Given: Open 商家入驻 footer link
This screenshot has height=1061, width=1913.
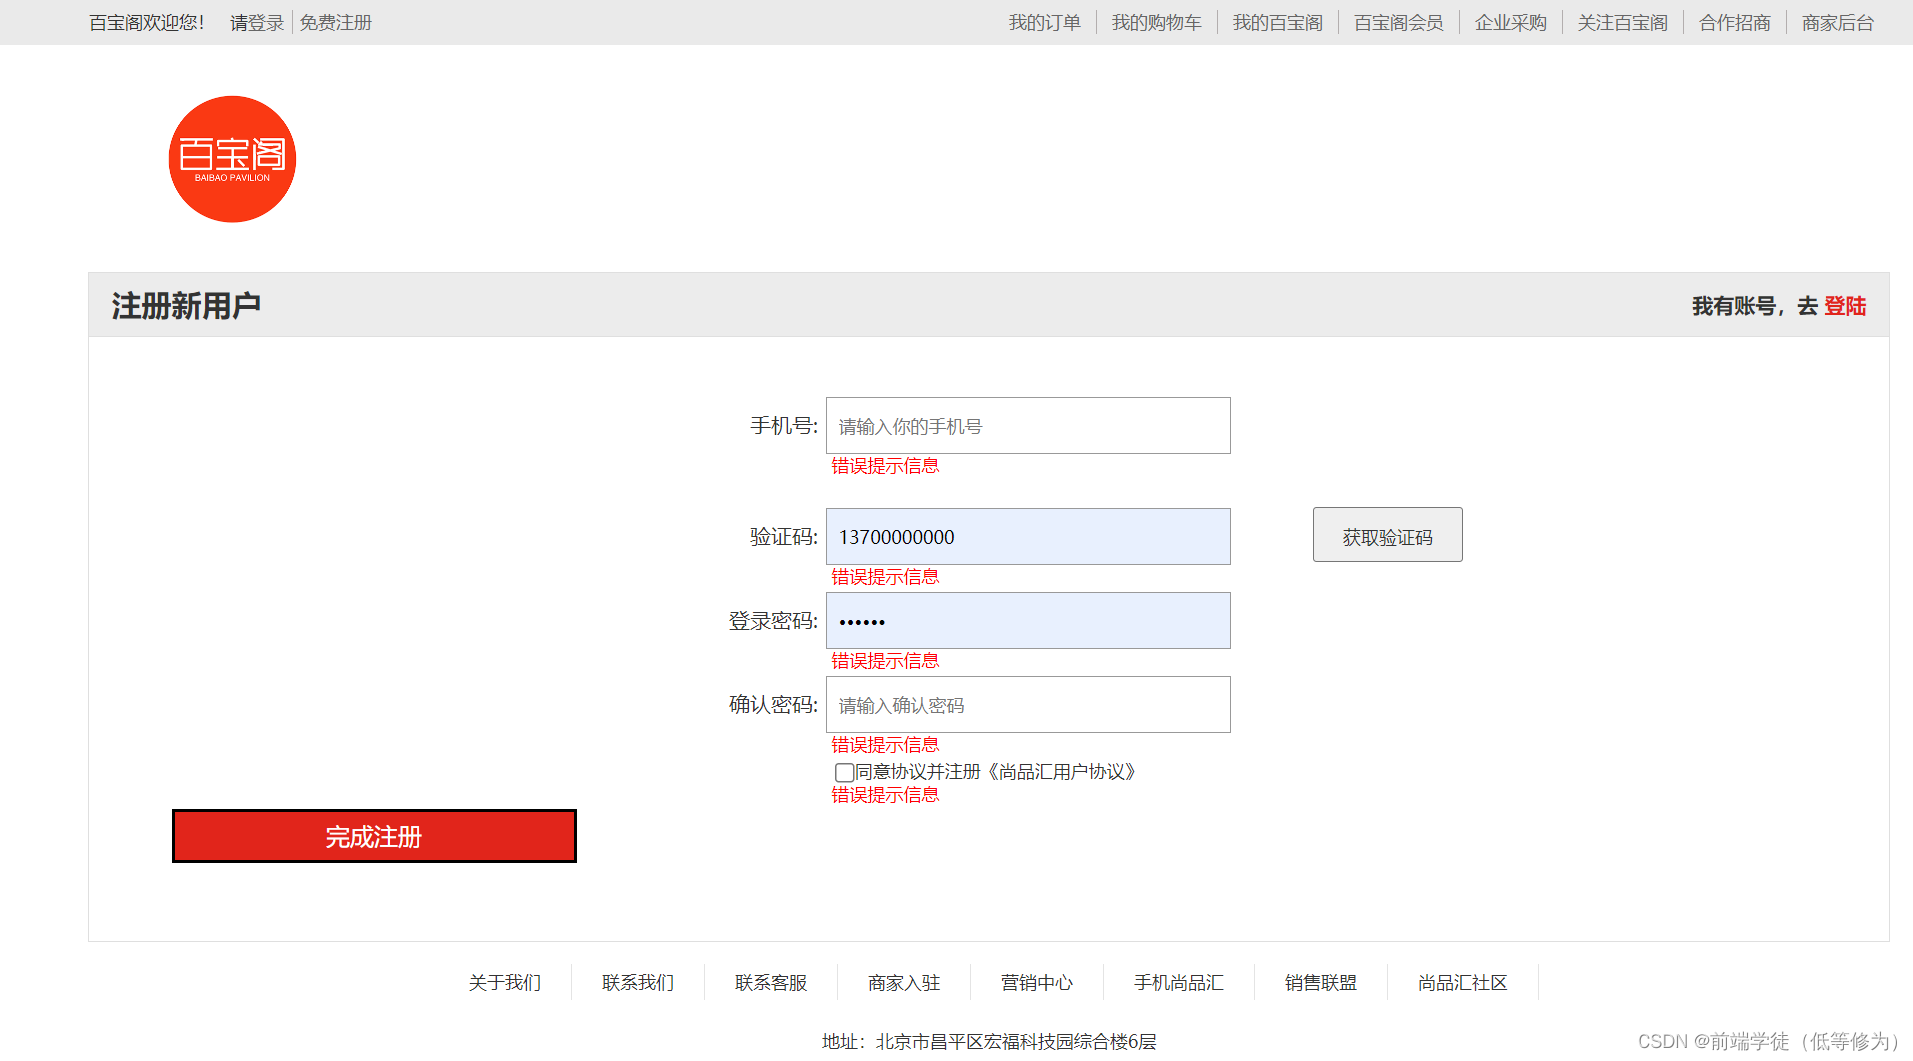Looking at the screenshot, I should [x=903, y=983].
